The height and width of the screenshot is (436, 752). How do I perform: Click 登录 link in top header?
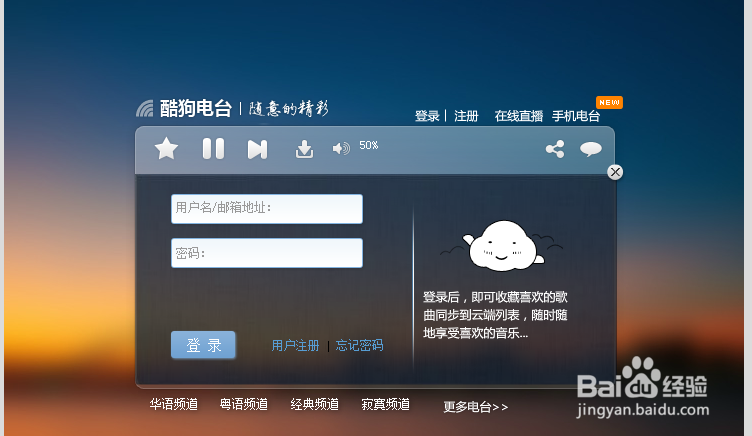click(427, 116)
